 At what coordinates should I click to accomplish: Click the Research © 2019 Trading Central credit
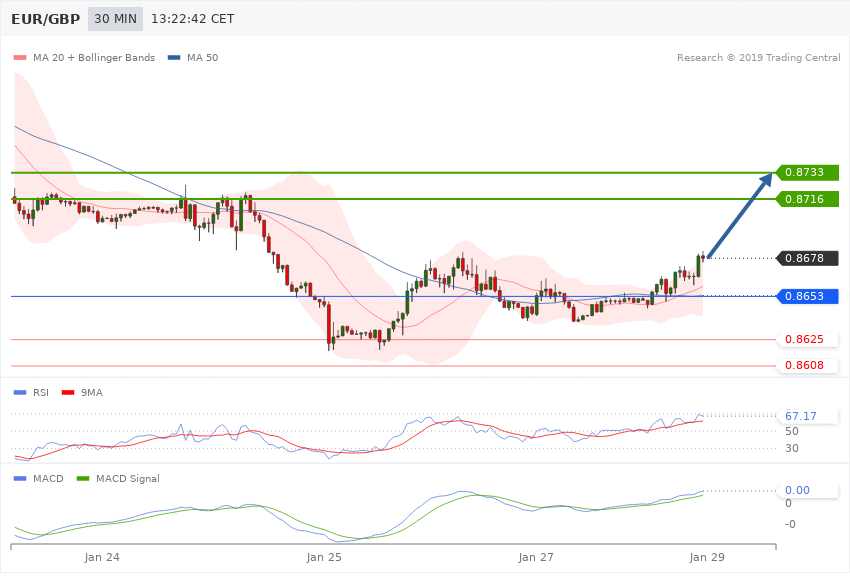(758, 57)
